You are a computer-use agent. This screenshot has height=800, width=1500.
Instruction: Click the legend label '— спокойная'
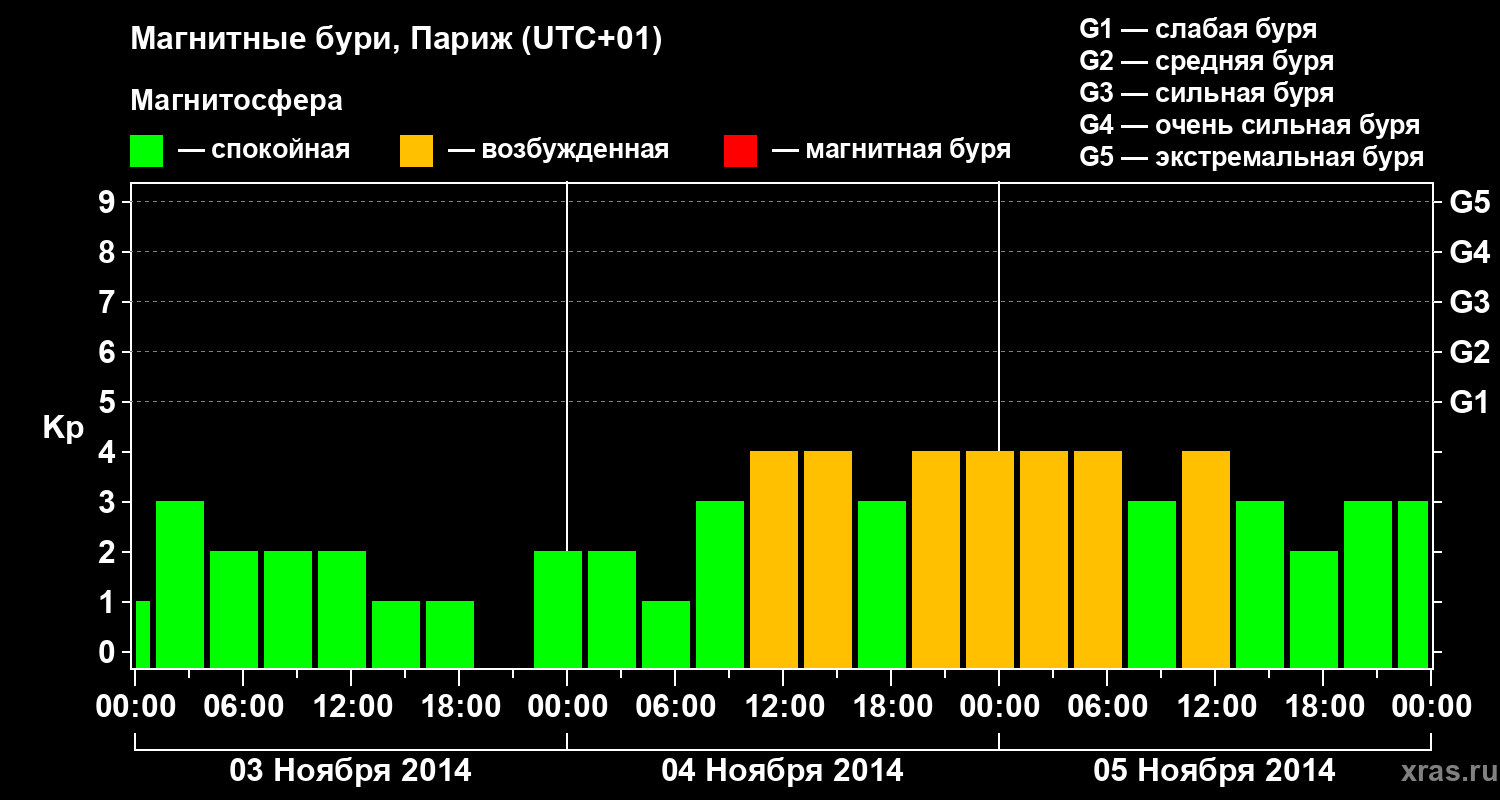coord(264,151)
